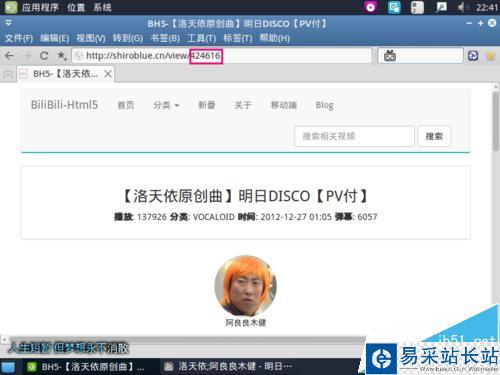
Task: Open the 应用程序 panel menu
Action: point(40,7)
